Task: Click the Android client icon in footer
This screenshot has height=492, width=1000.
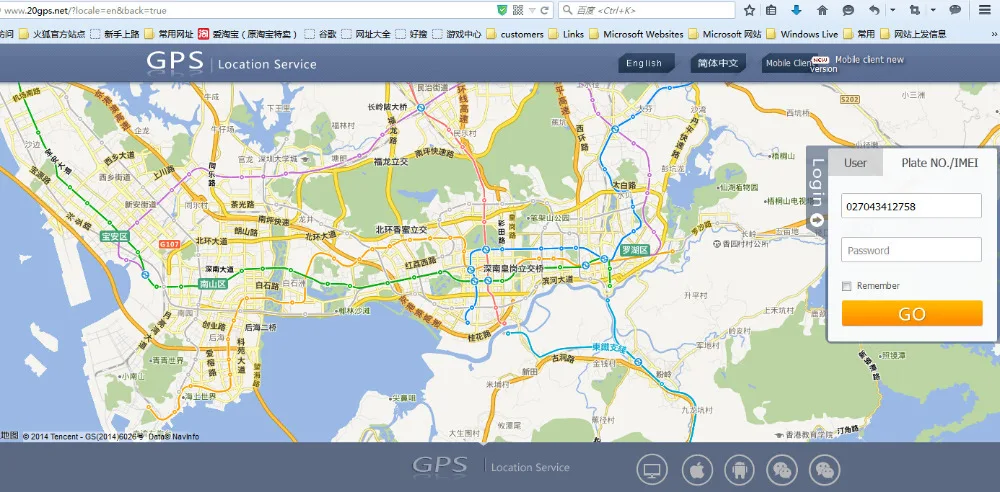Action: click(x=739, y=471)
